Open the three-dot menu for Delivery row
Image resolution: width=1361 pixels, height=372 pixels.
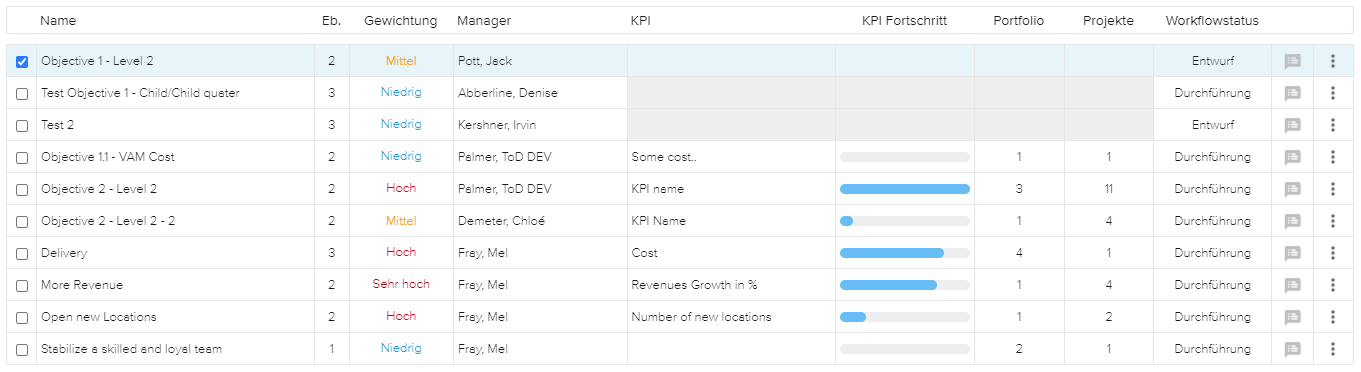(1332, 253)
